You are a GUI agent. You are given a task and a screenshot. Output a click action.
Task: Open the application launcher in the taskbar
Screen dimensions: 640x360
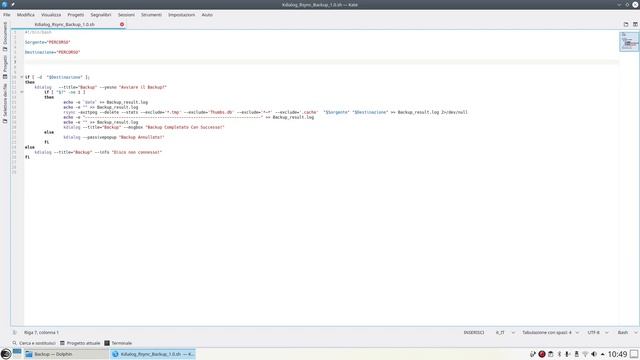click(6, 354)
